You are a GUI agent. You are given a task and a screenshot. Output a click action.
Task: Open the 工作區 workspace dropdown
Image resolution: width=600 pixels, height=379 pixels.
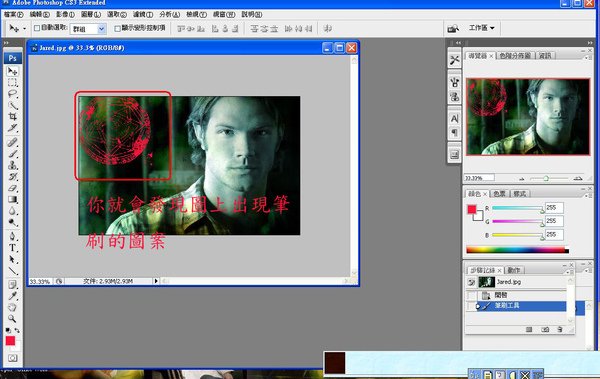[482, 28]
